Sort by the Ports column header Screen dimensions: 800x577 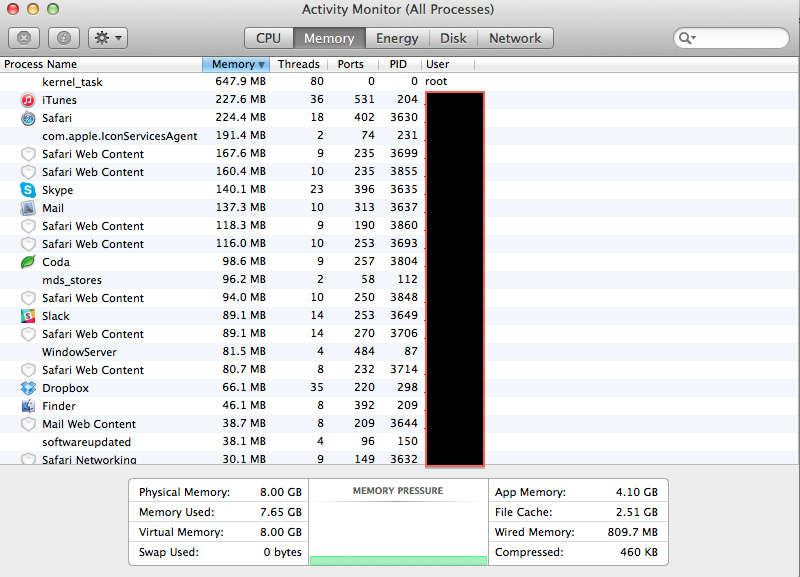tap(351, 64)
